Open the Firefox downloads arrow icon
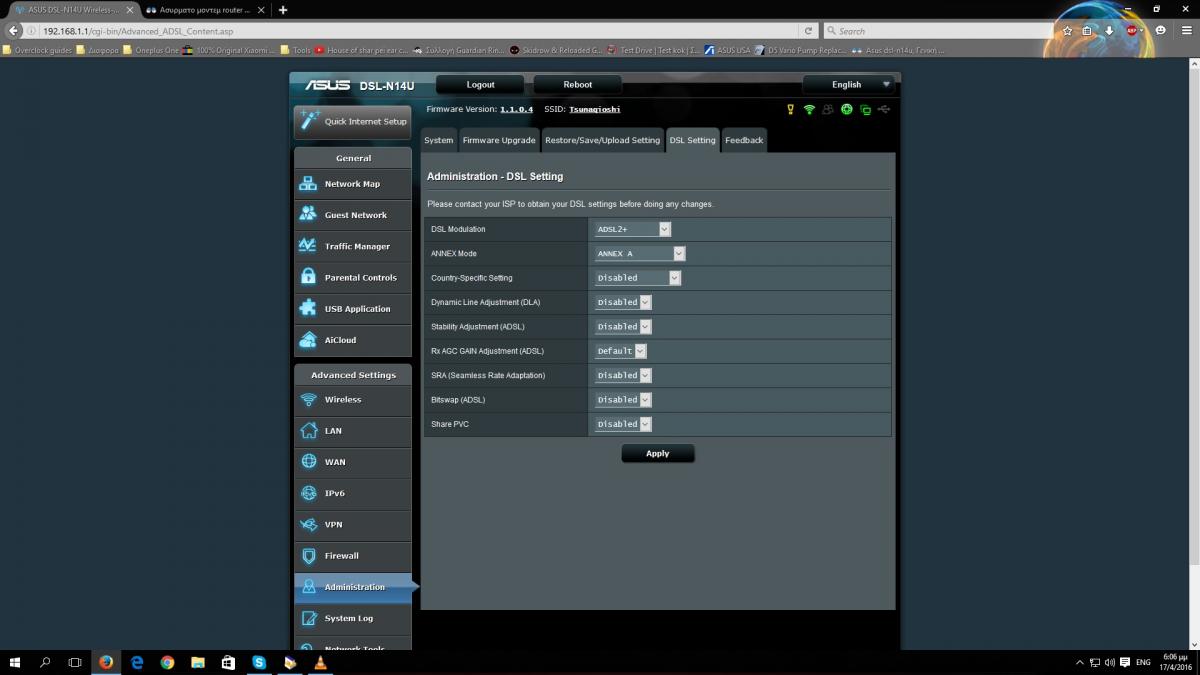 (1109, 31)
